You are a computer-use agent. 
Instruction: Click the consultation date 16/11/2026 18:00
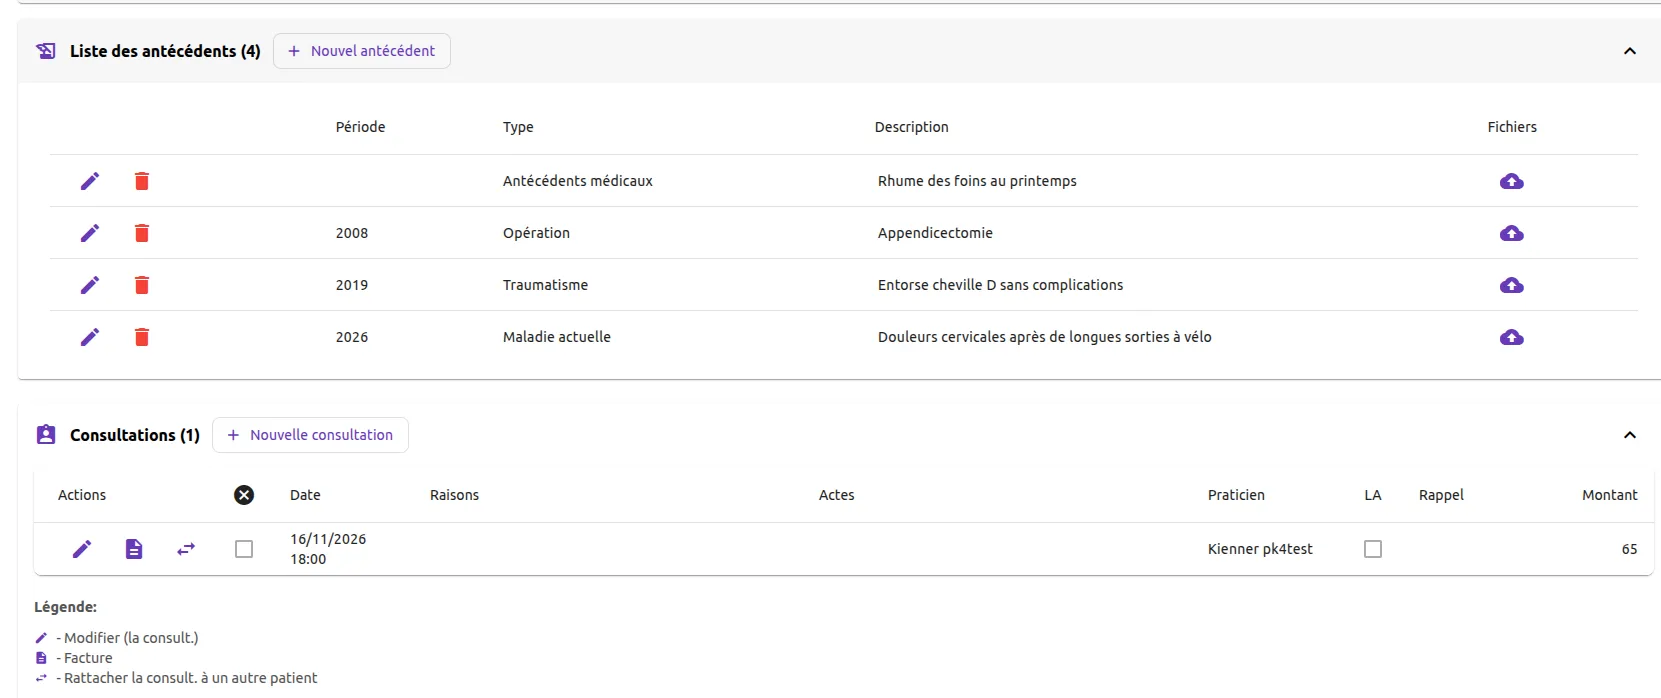click(328, 549)
